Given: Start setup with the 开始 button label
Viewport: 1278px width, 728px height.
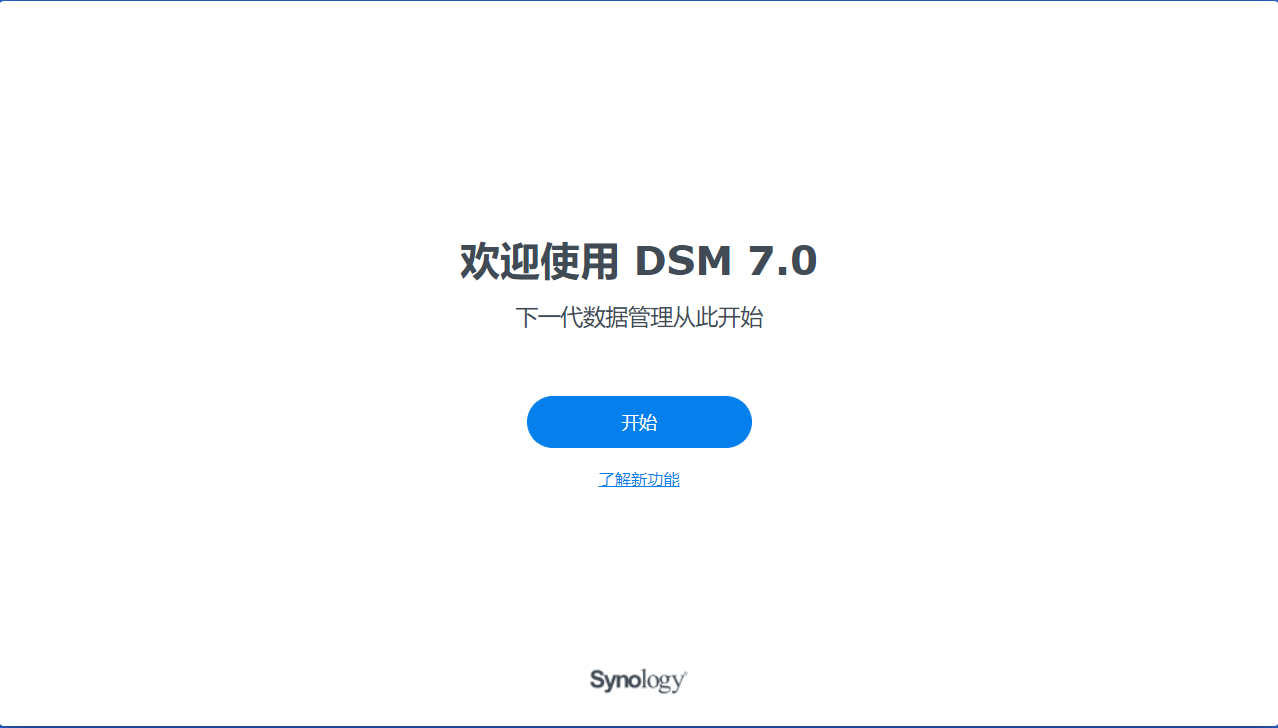Looking at the screenshot, I should 639,422.
